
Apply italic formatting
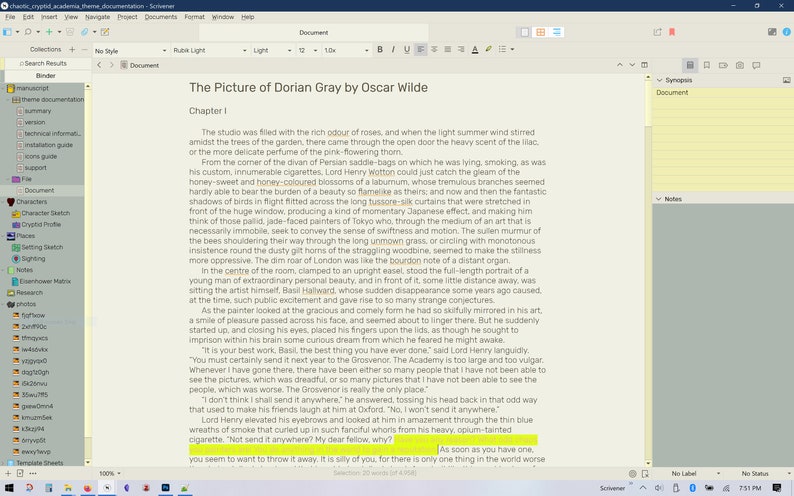pyautogui.click(x=393, y=50)
